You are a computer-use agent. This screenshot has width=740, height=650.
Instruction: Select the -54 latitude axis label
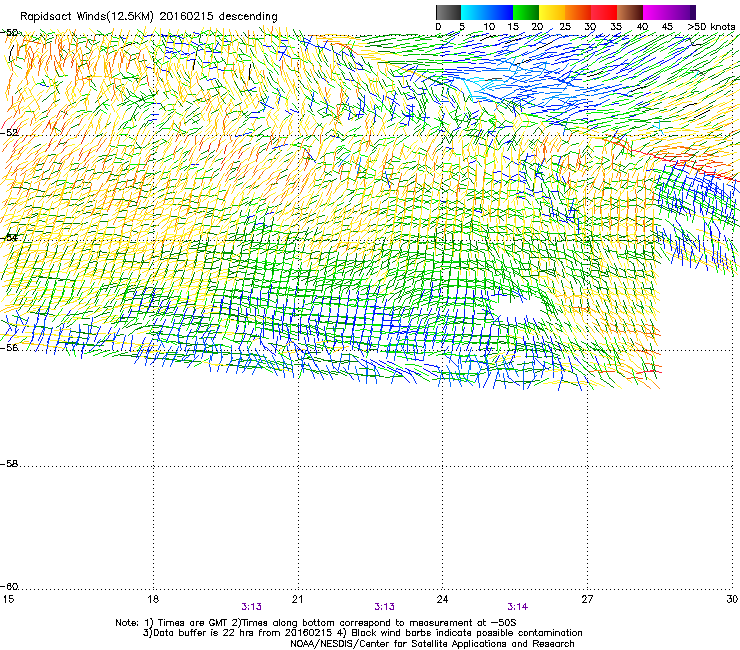[x=9, y=237]
